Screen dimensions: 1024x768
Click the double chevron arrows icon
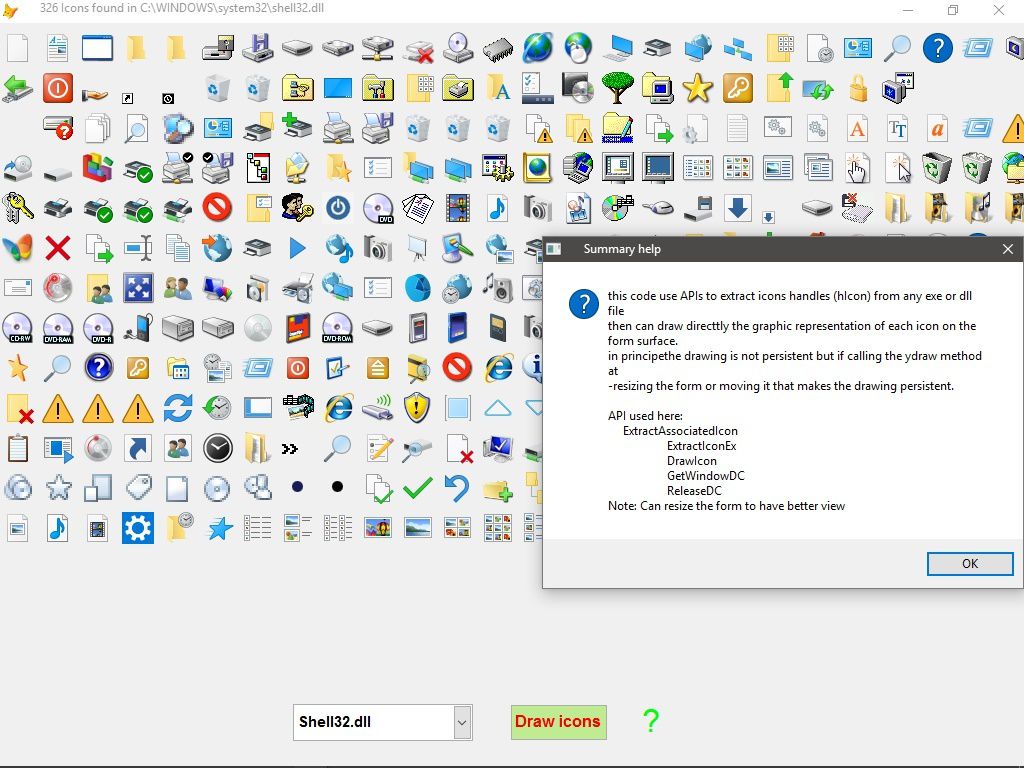(x=289, y=449)
